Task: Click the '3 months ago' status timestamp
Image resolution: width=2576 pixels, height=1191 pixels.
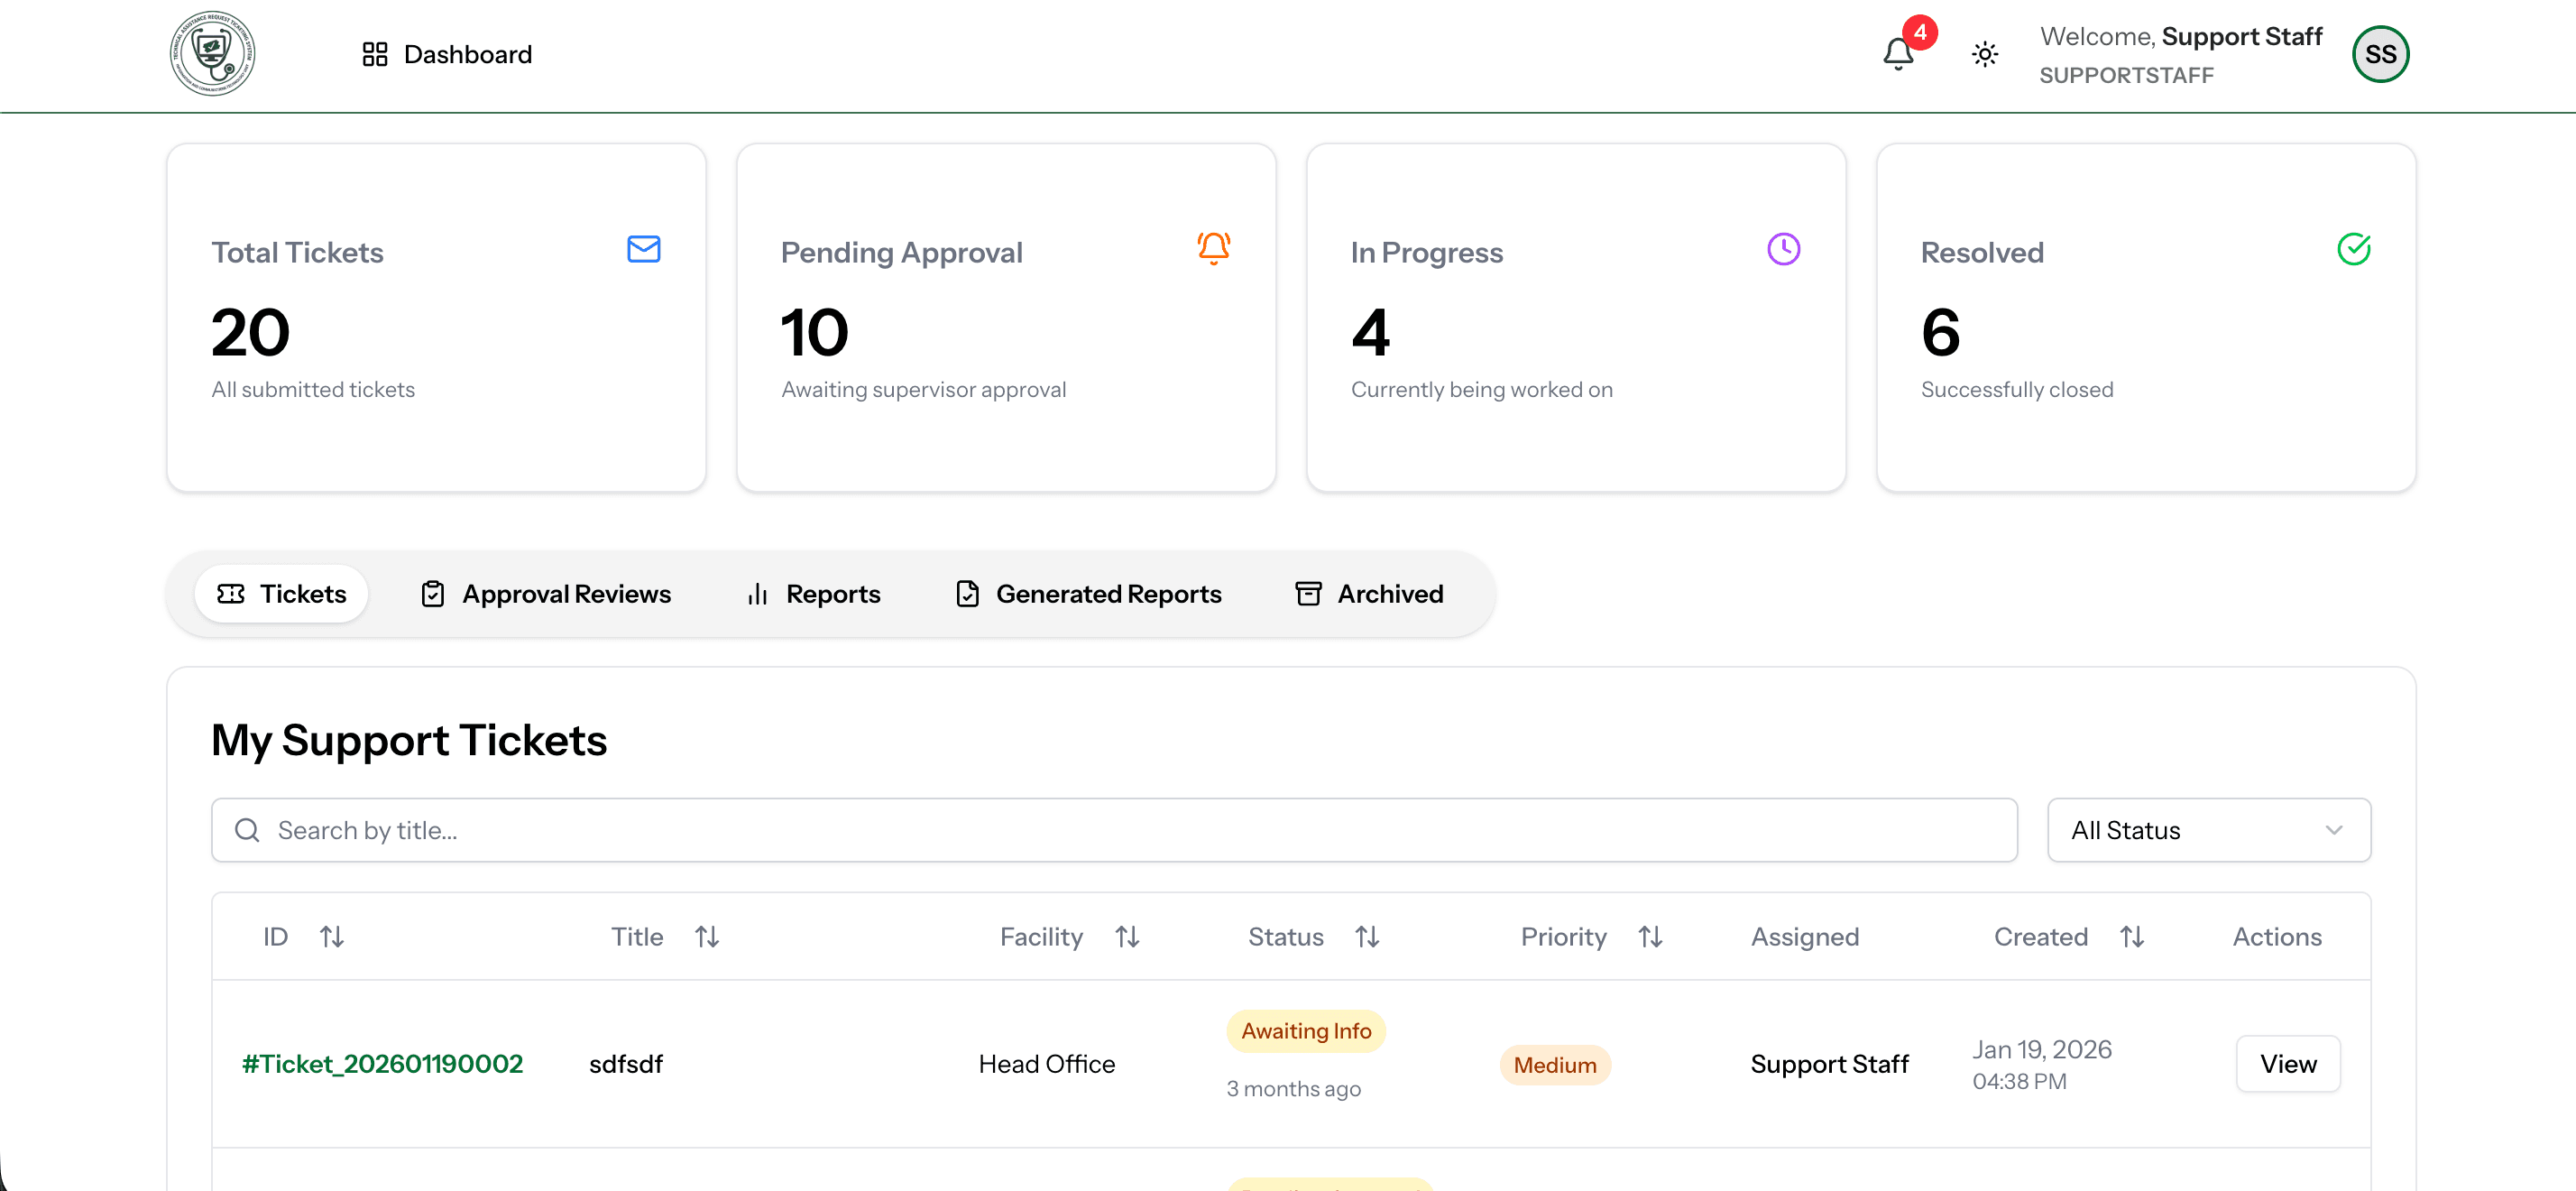Action: pos(1294,1089)
